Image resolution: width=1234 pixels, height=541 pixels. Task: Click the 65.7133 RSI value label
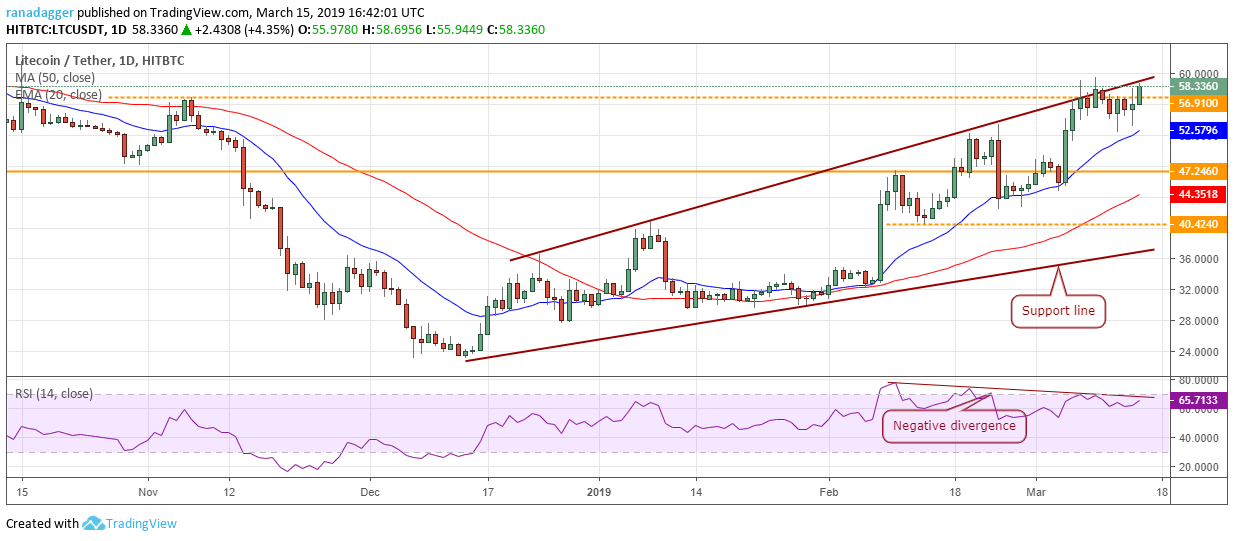click(x=1199, y=398)
